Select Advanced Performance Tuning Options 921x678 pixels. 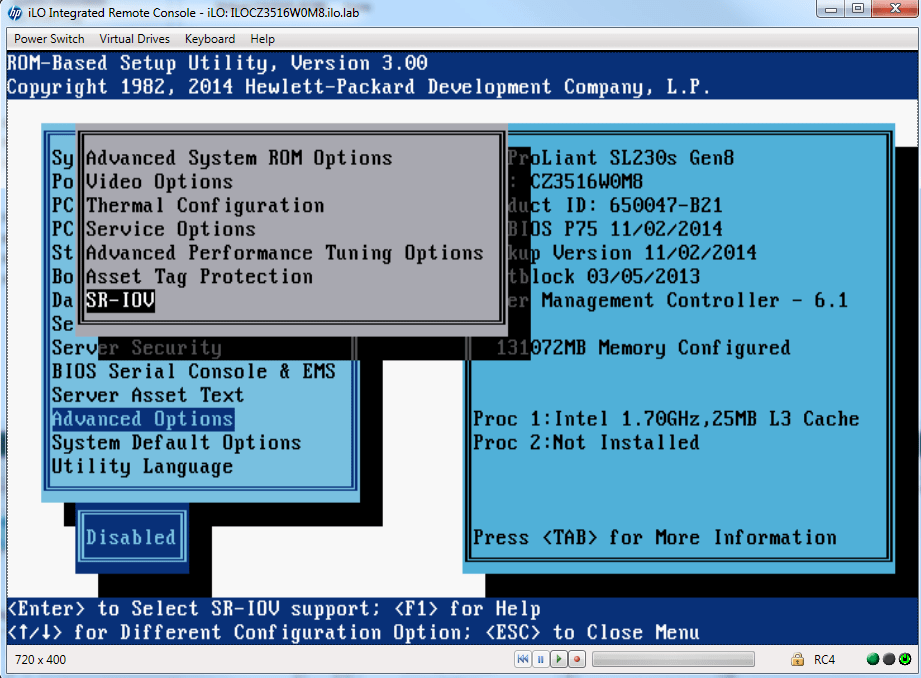pos(285,253)
